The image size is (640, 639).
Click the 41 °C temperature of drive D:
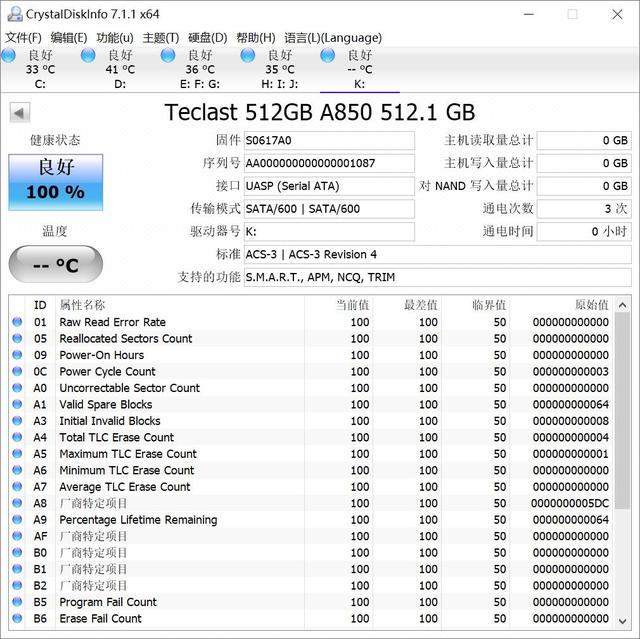click(x=120, y=69)
